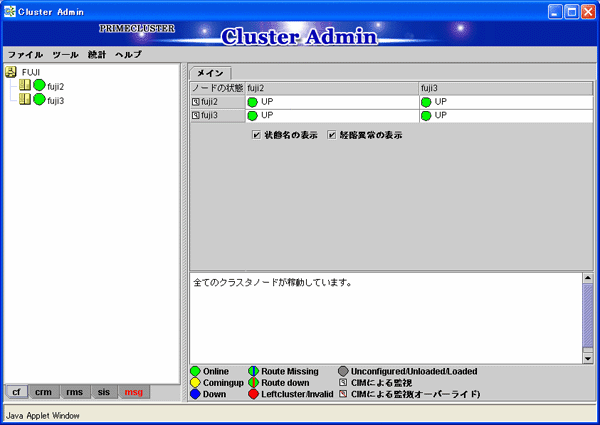The height and width of the screenshot is (425, 600).
Task: Select fuji3 node in the tree
Action: coord(55,101)
